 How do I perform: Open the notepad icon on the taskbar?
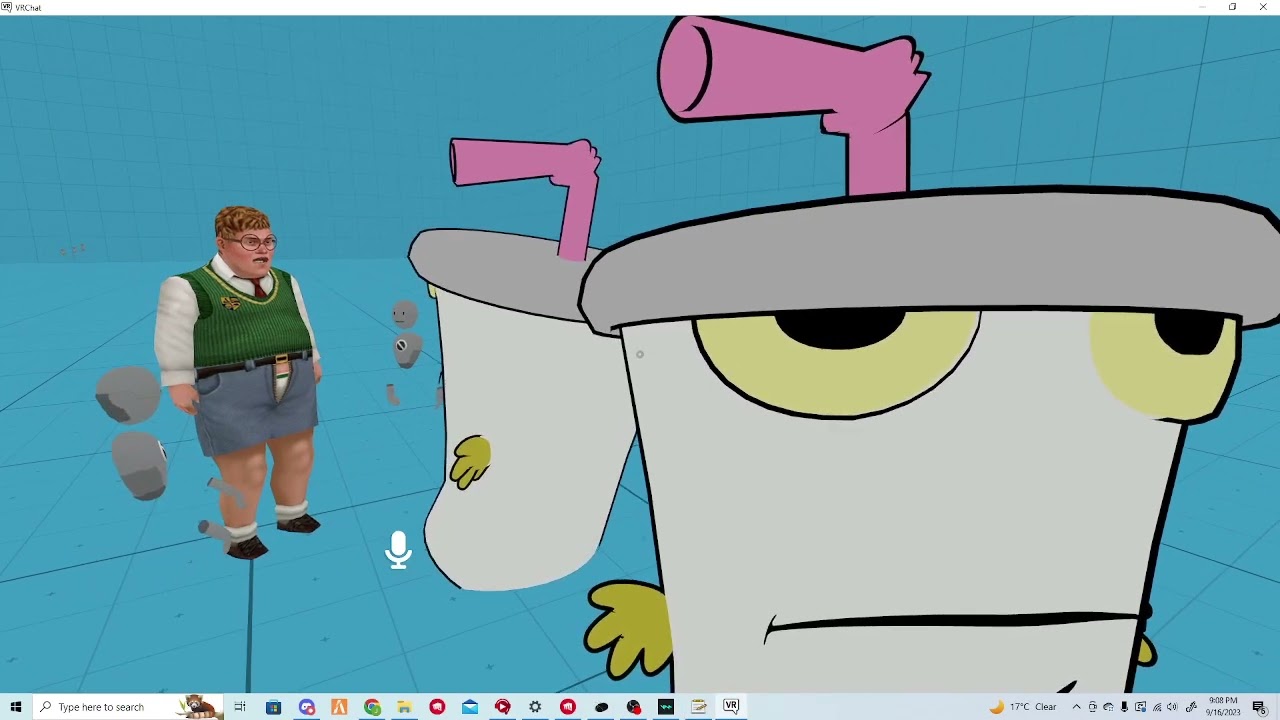[x=699, y=707]
